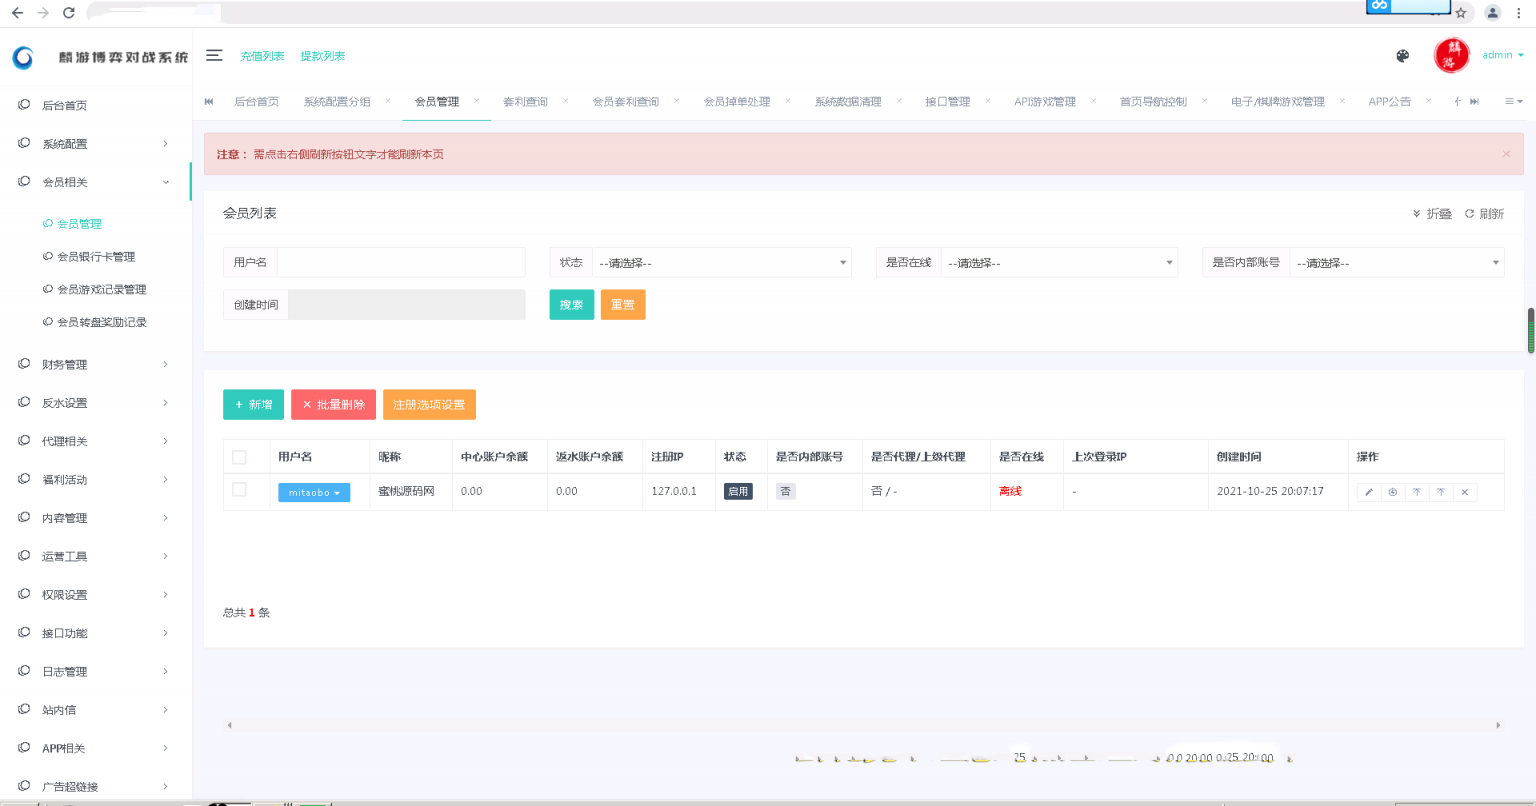Image resolution: width=1536 pixels, height=806 pixels.
Task: Click the browser reload icon
Action: pyautogui.click(x=69, y=13)
